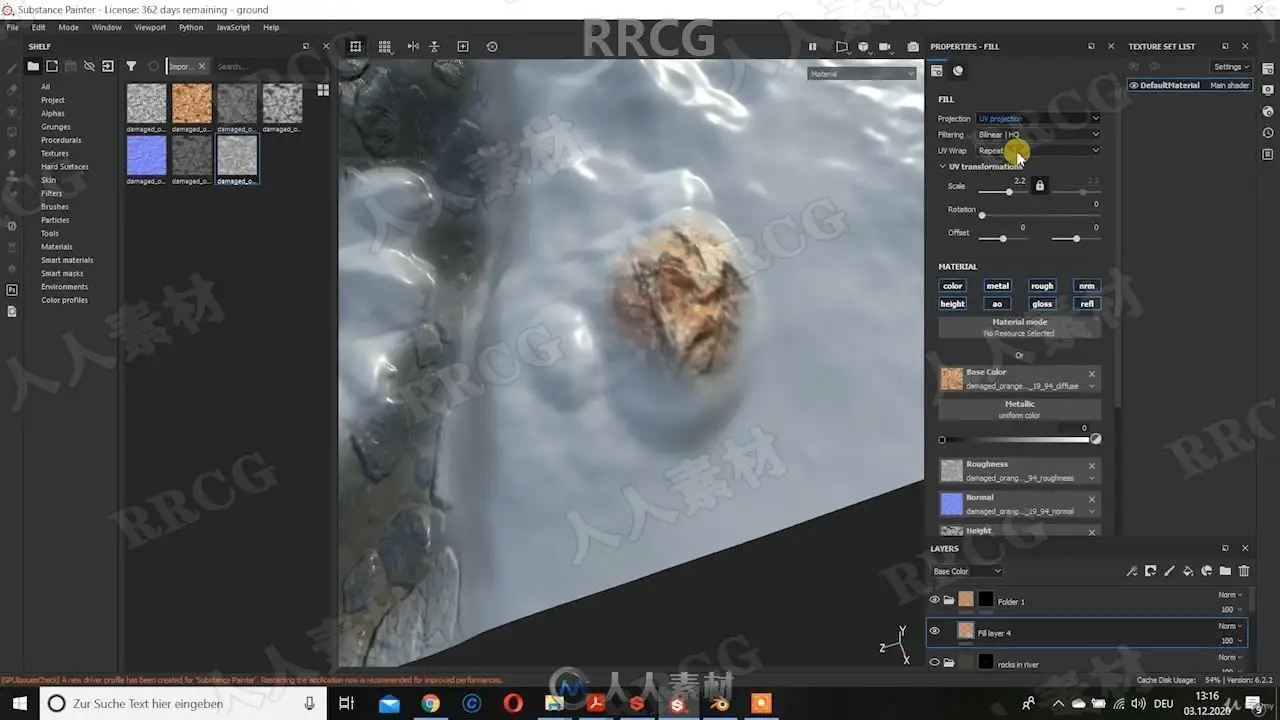The image size is (1280, 720).
Task: Click the shelf filter funnel icon
Action: [131, 66]
